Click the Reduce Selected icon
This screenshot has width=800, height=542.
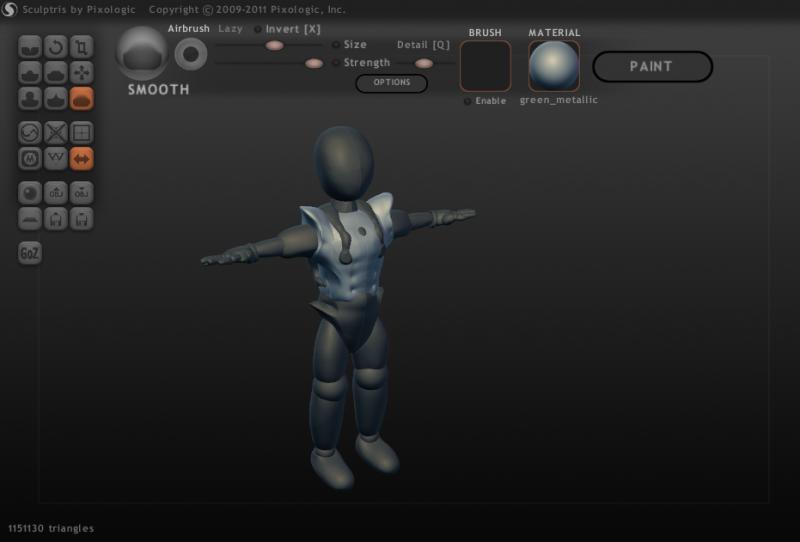coord(56,133)
